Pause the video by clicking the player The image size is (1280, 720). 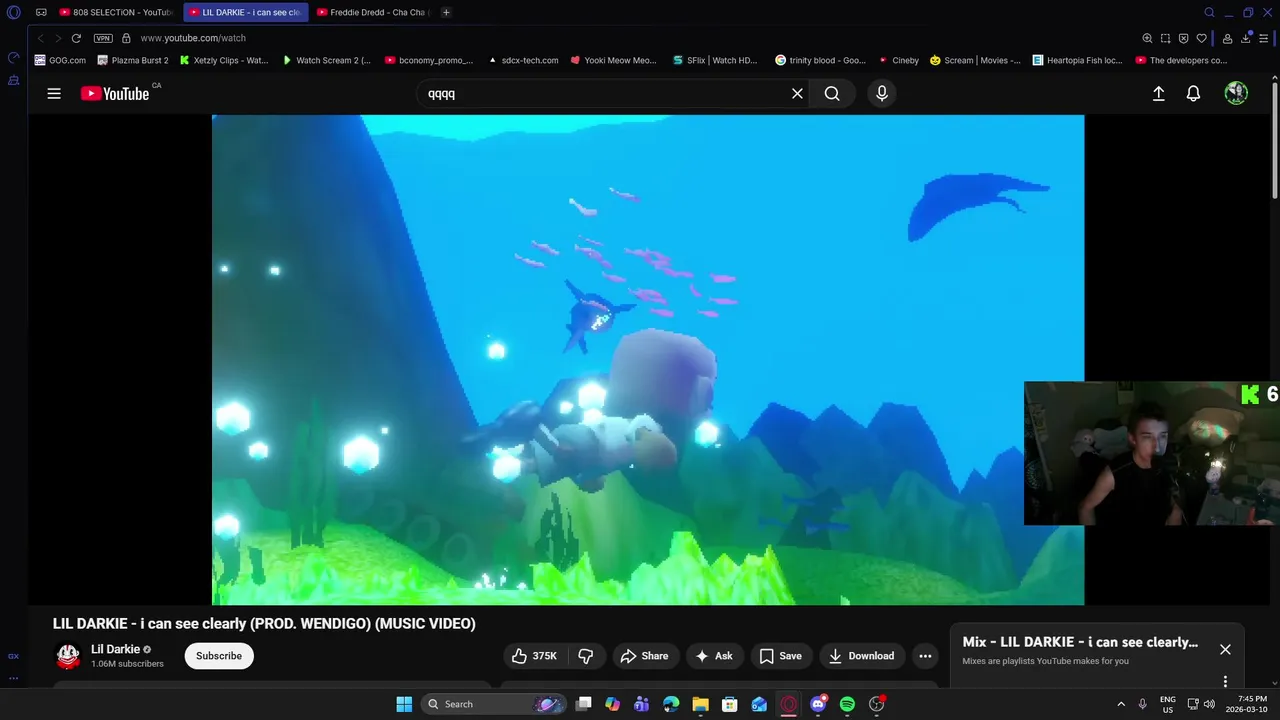point(648,360)
